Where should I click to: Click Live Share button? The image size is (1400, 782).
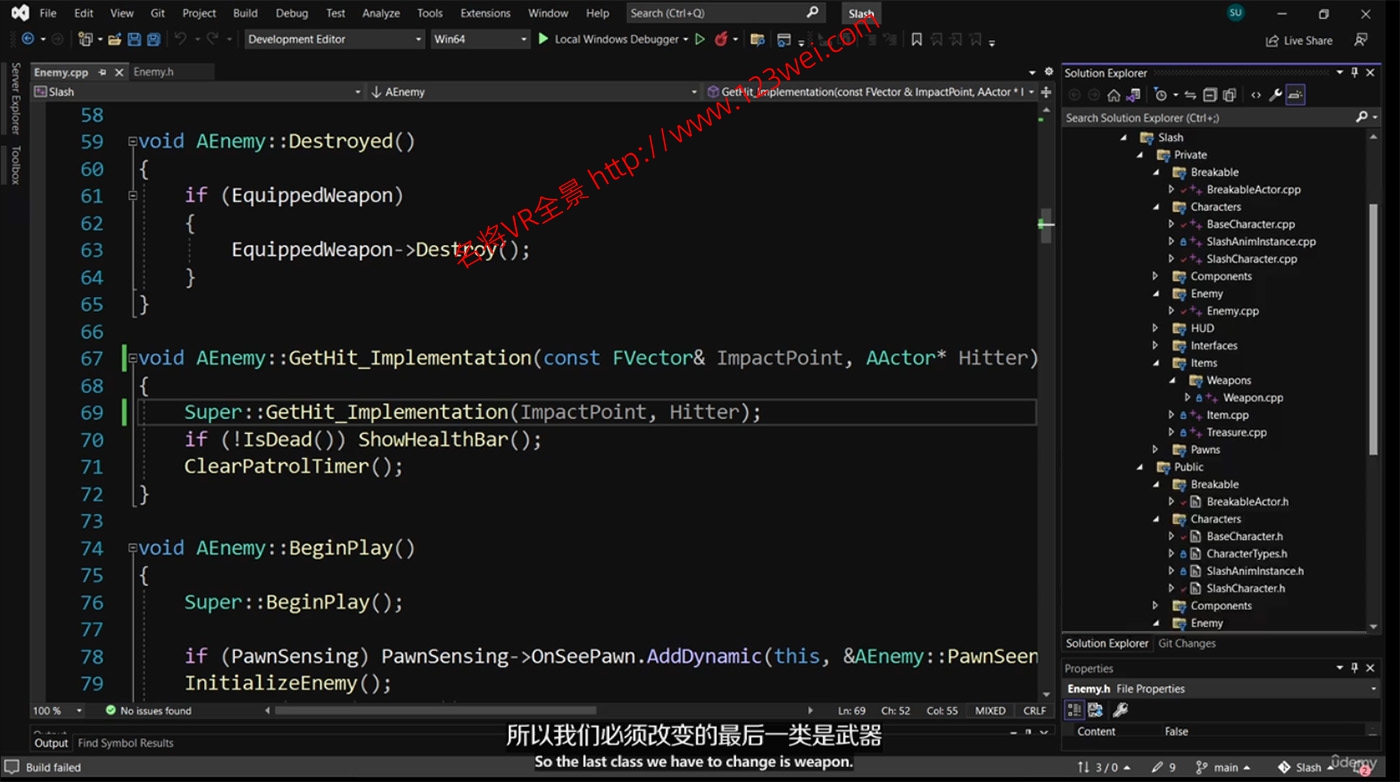(1299, 41)
